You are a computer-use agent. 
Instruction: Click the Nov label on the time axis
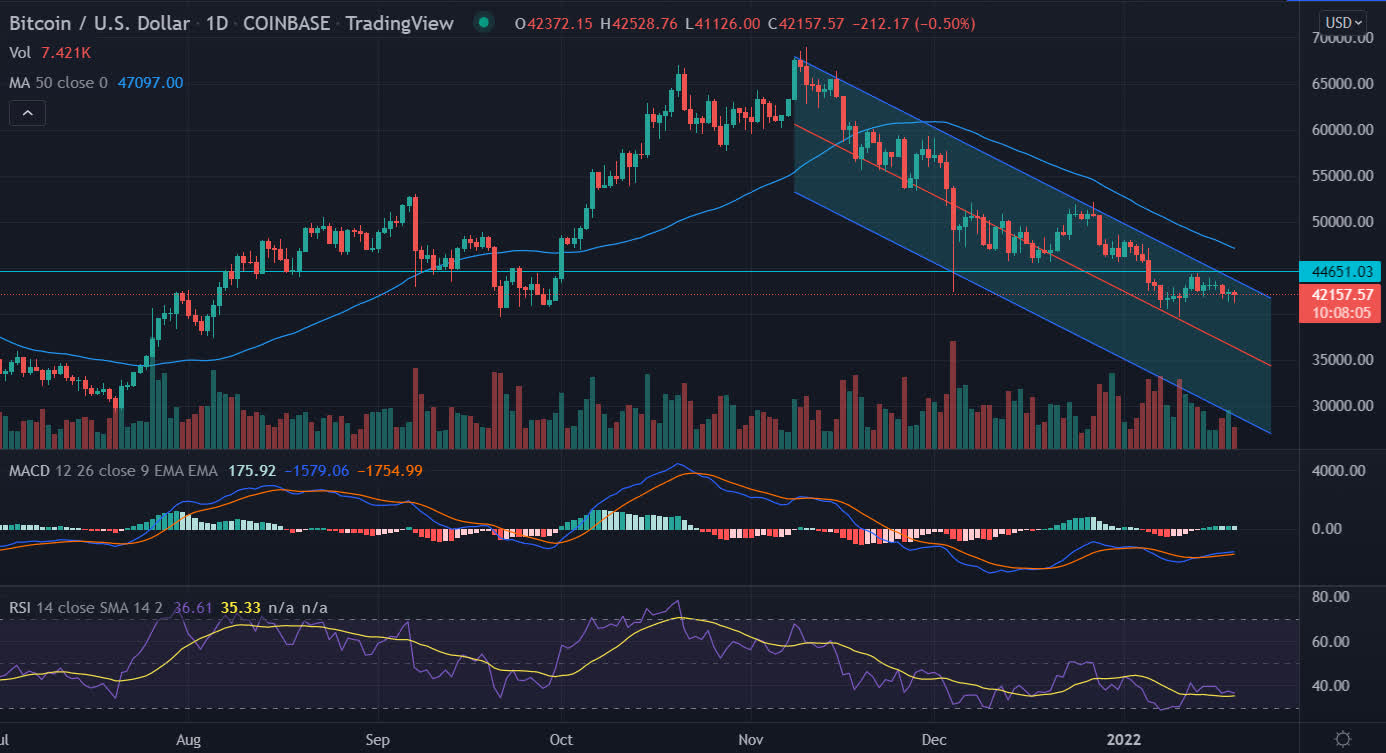(x=747, y=740)
